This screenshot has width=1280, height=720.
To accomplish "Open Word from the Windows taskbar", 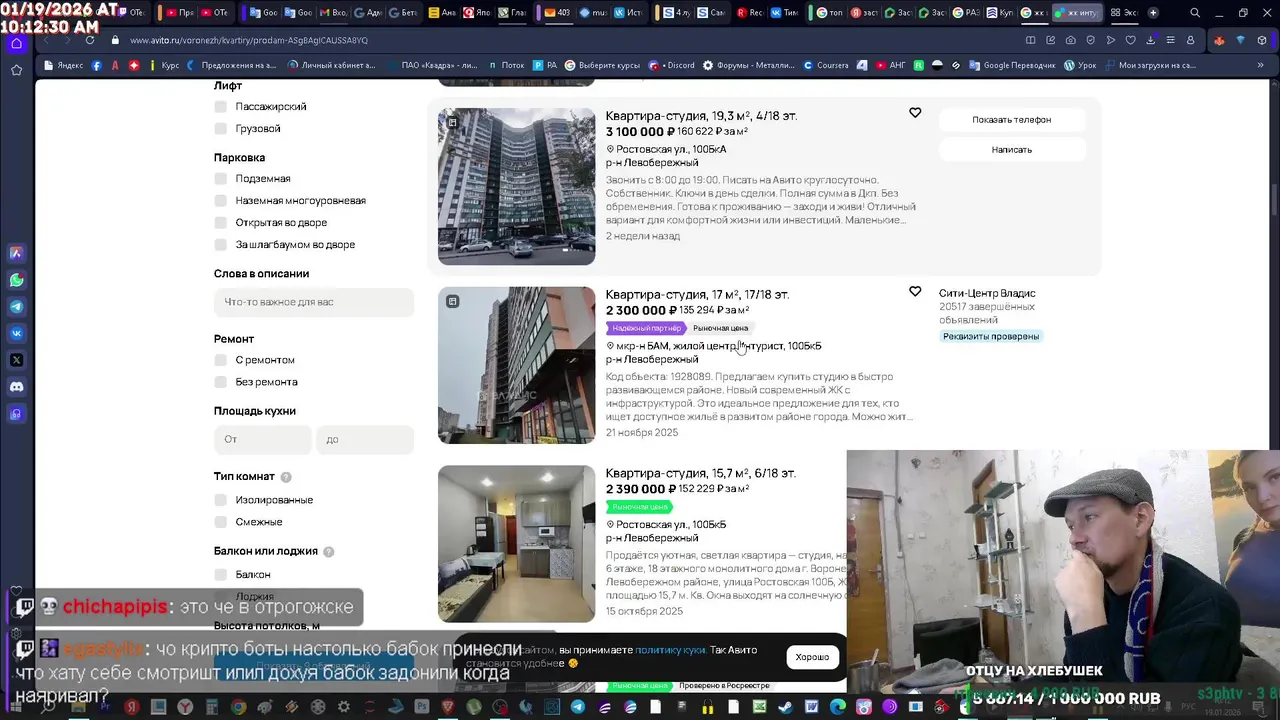I will tap(810, 707).
